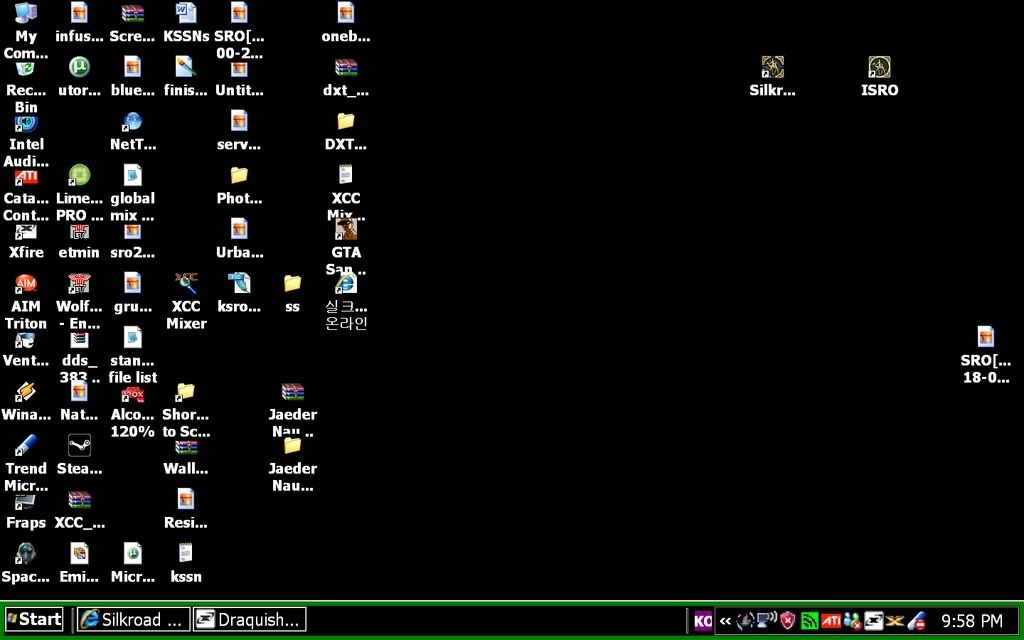The image size is (1024, 640).
Task: Open the Korean-named Silkroad Online shortcut
Action: (x=346, y=283)
